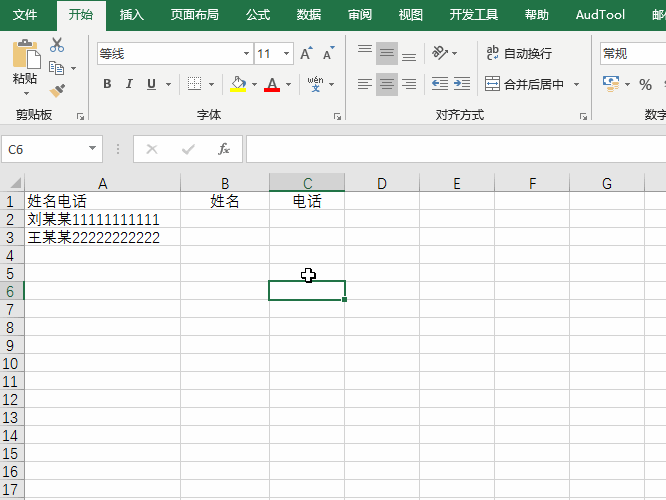666x500 pixels.
Task: Apply yellow fill color bucket
Action: coord(238,84)
